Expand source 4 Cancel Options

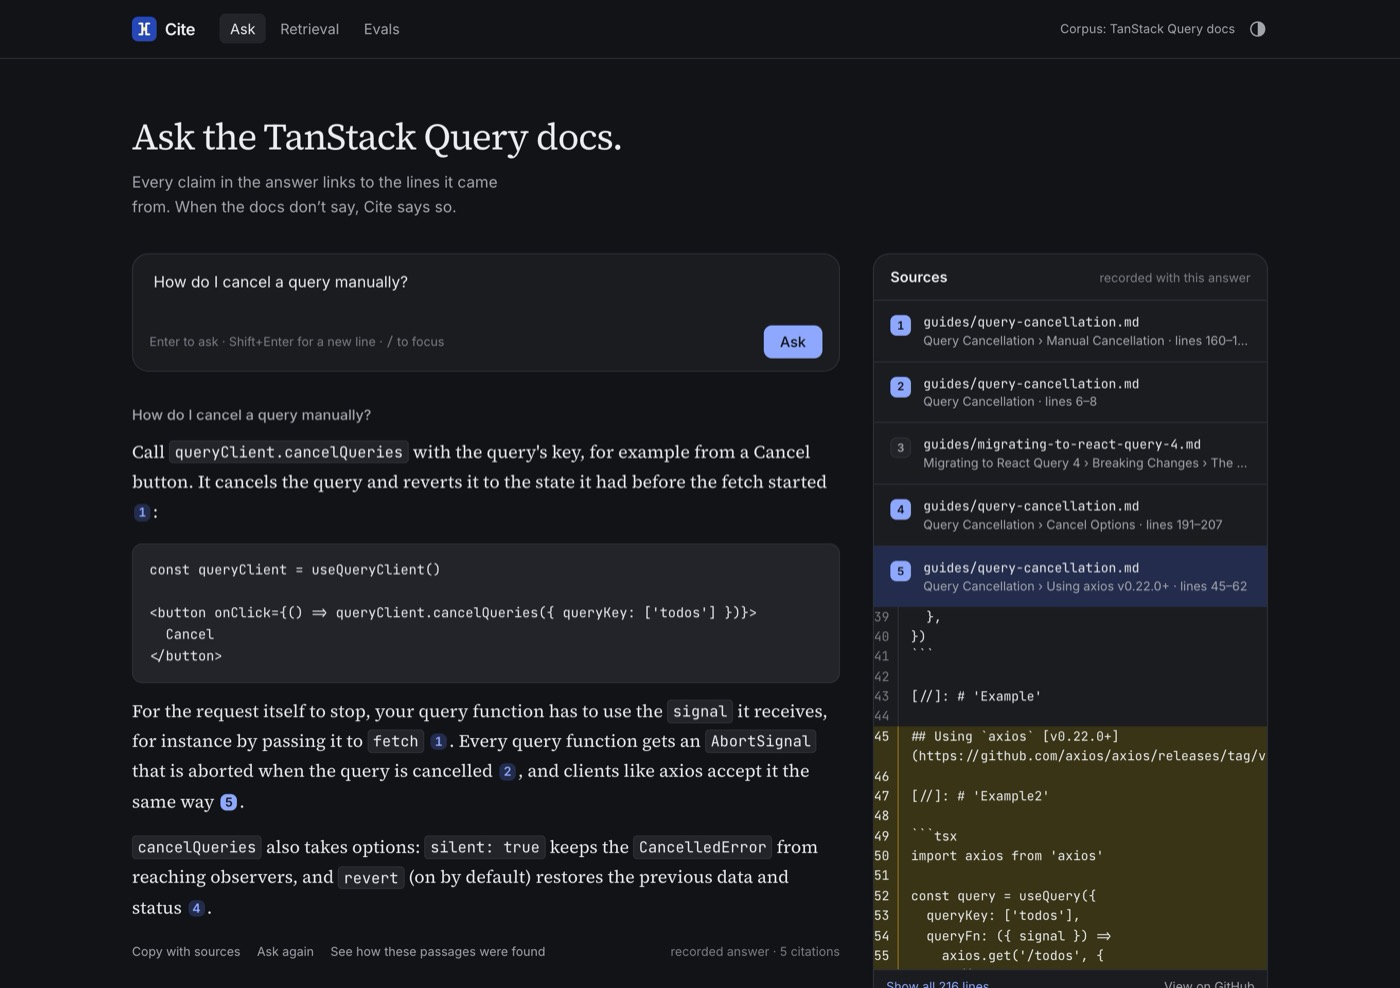click(1070, 515)
